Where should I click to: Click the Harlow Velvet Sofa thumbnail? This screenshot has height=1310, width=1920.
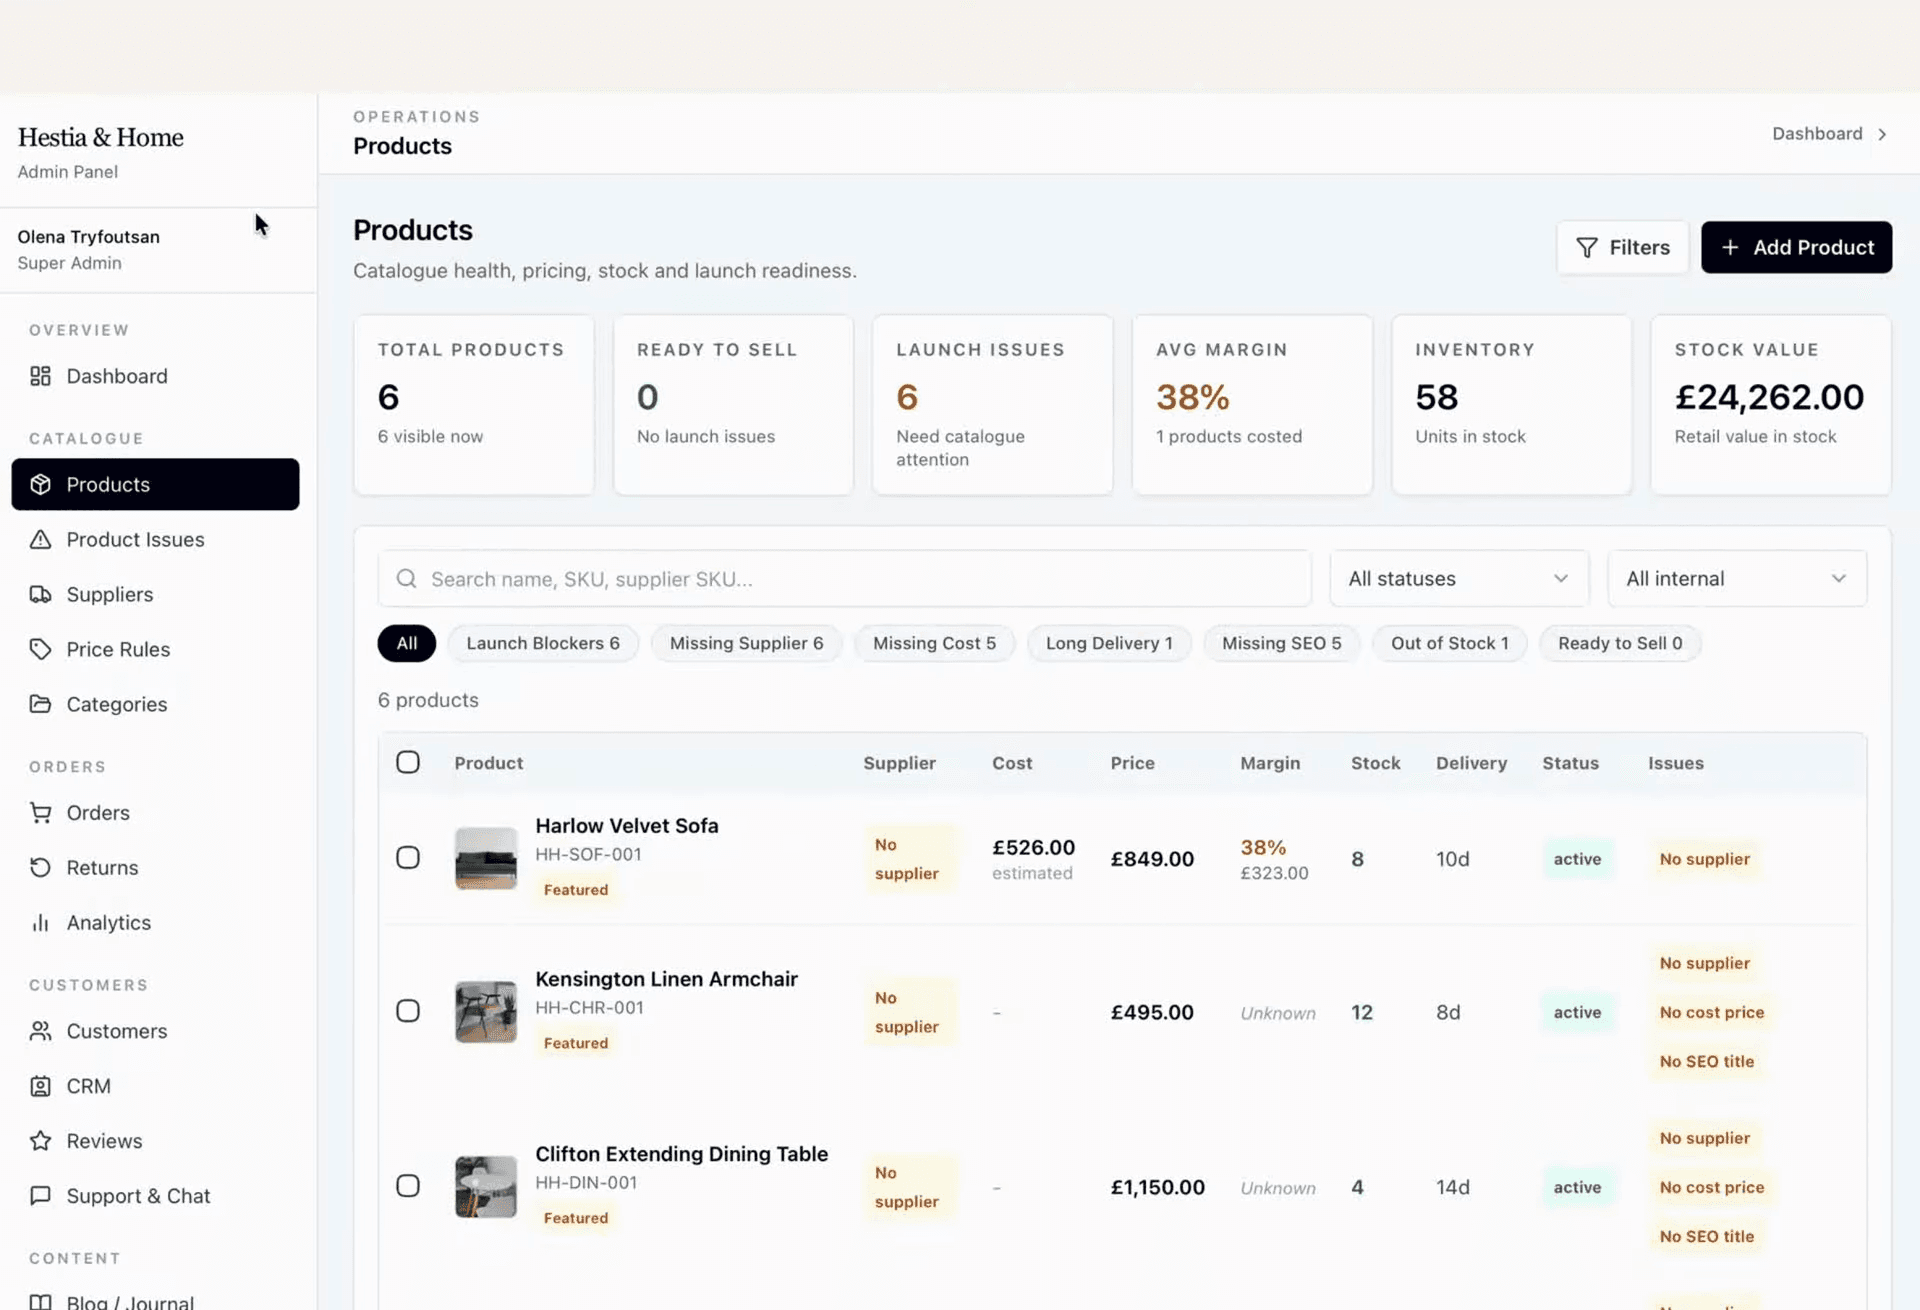(486, 858)
